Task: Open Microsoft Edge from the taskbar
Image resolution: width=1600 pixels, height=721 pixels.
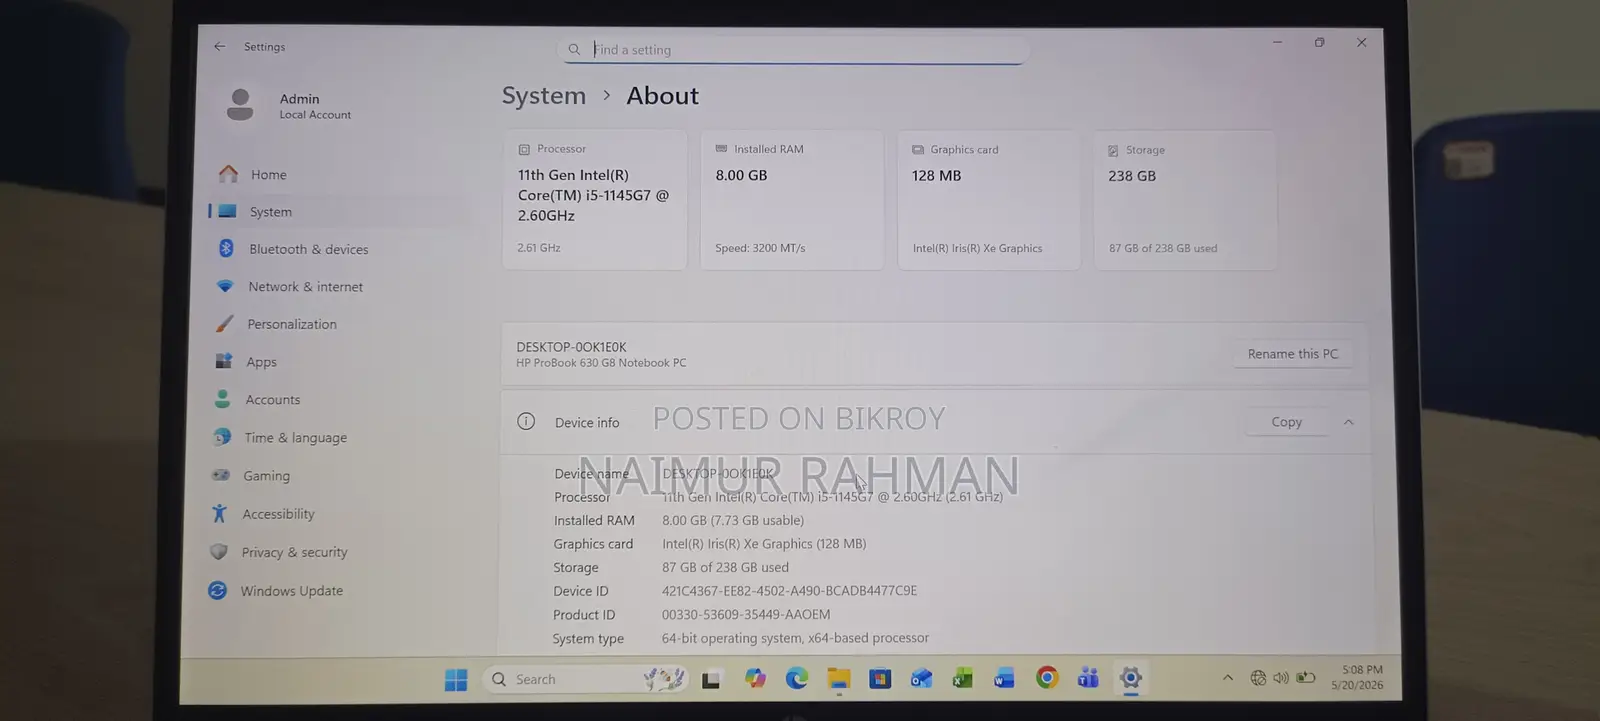Action: tap(797, 679)
